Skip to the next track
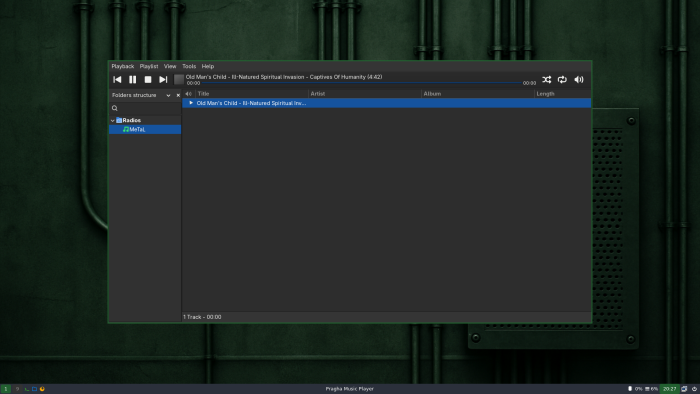700x394 pixels. click(163, 79)
